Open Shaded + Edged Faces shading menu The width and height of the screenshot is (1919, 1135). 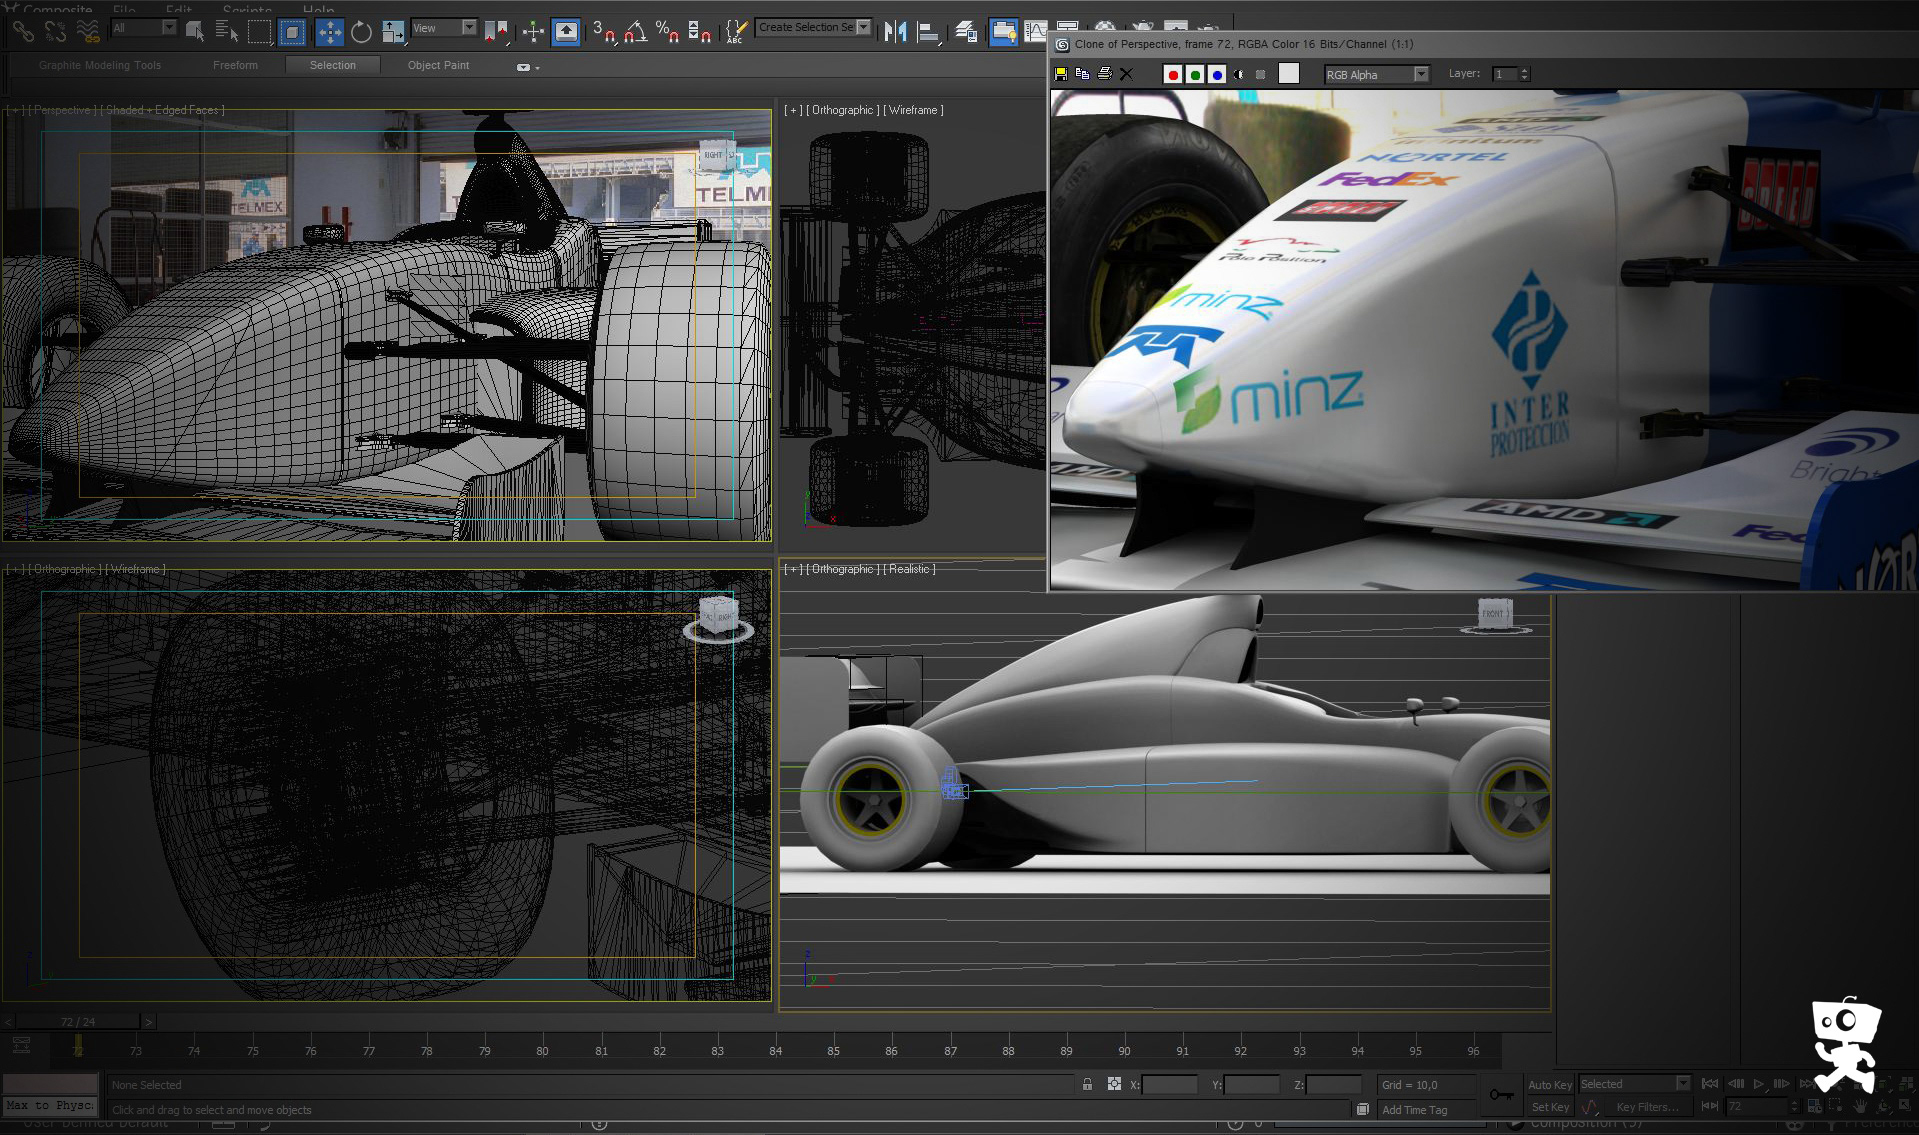coord(164,110)
